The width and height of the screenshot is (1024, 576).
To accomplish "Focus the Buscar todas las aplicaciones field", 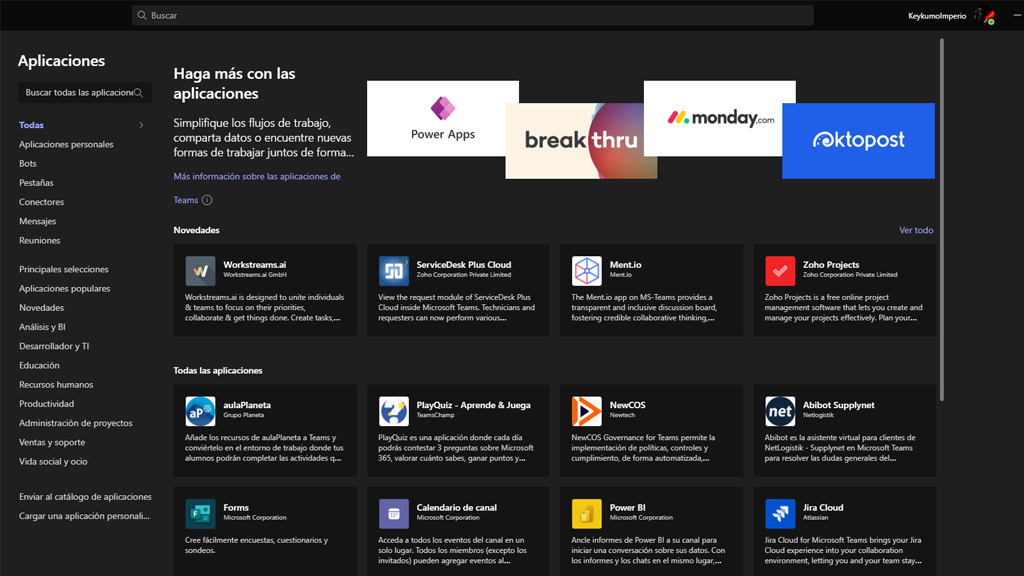I will [x=85, y=93].
